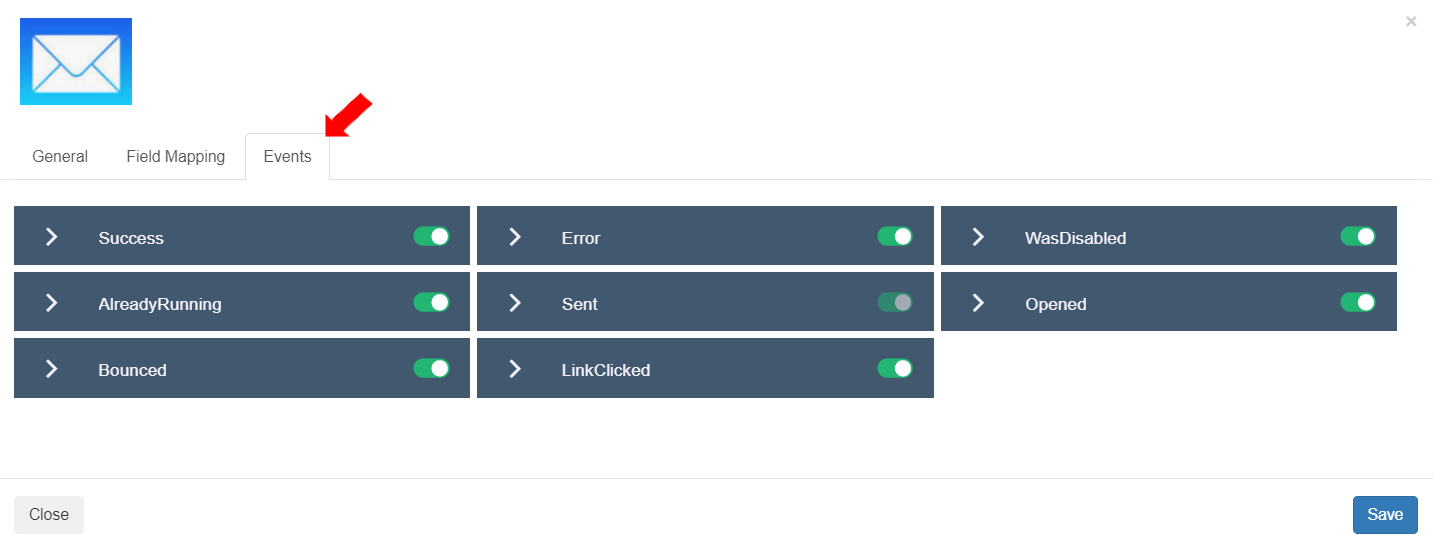Open the Field Mapping tab
The width and height of the screenshot is (1433, 547).
tap(176, 157)
